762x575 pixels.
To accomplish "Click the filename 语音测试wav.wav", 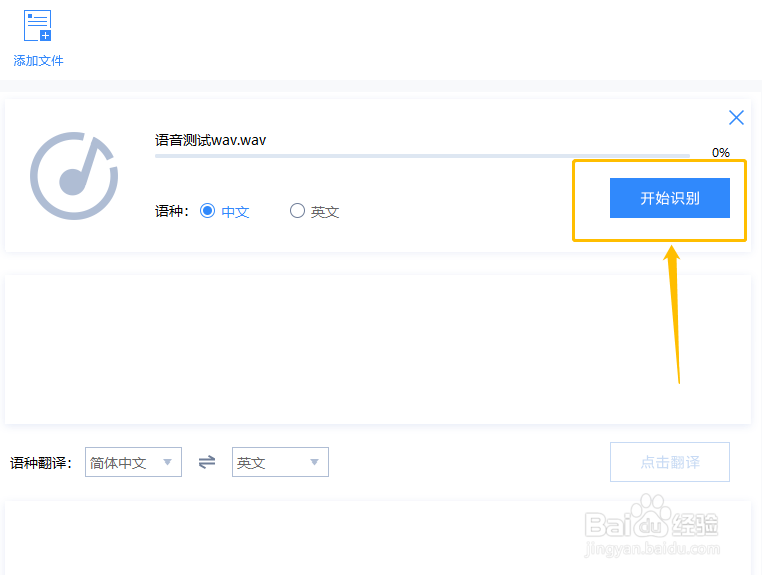I will click(210, 140).
